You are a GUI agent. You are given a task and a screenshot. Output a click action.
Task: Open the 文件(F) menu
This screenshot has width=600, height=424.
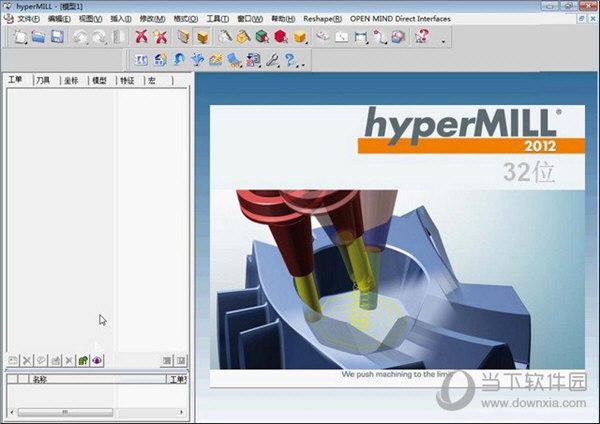(x=29, y=19)
